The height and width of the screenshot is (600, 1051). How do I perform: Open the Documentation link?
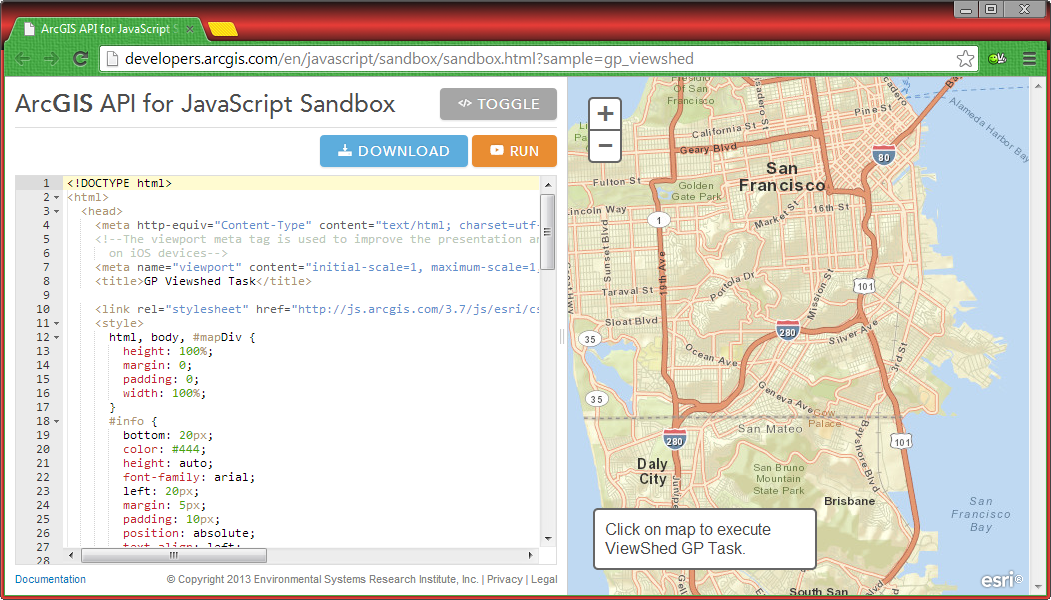[x=50, y=579]
